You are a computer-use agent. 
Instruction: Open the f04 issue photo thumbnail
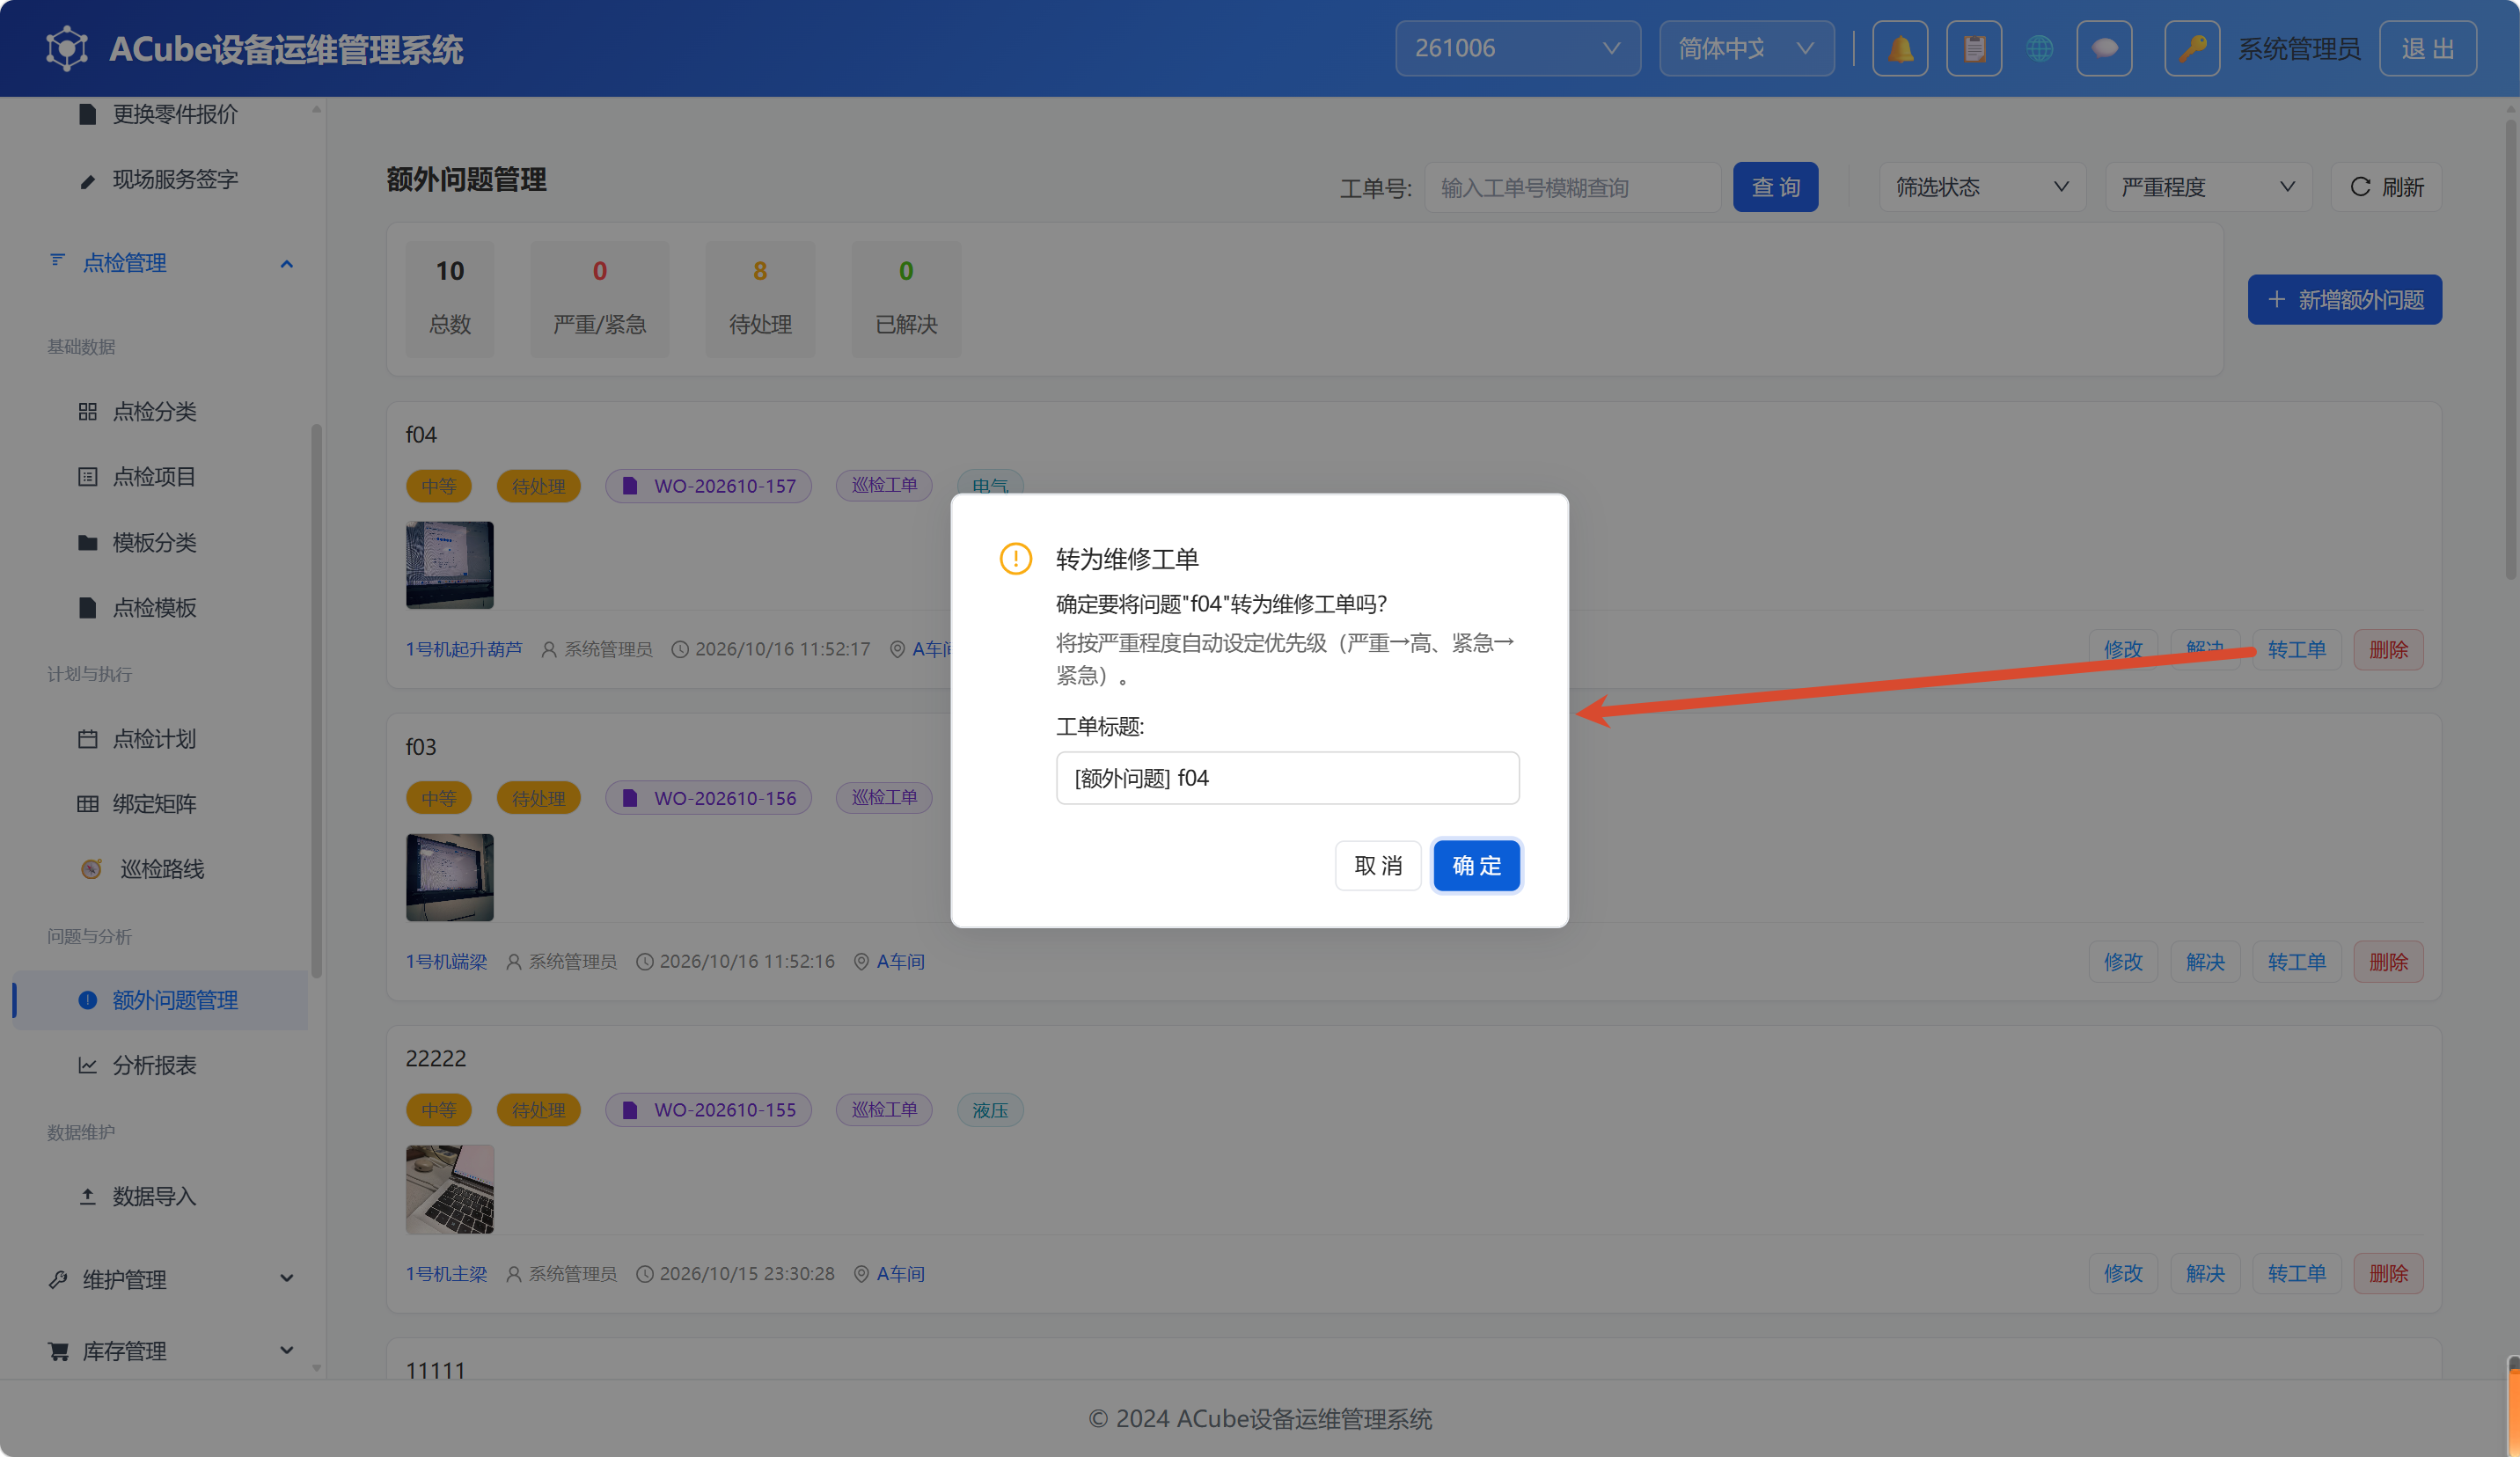click(450, 565)
